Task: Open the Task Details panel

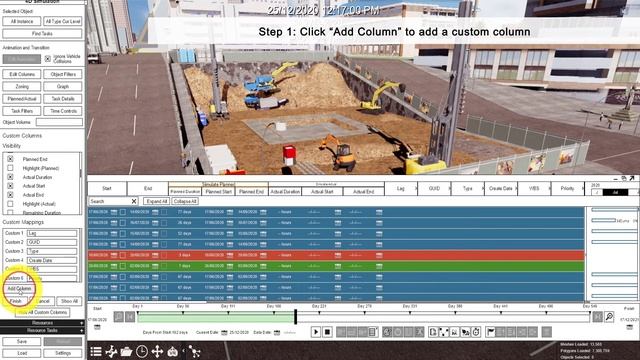Action: 63,99
